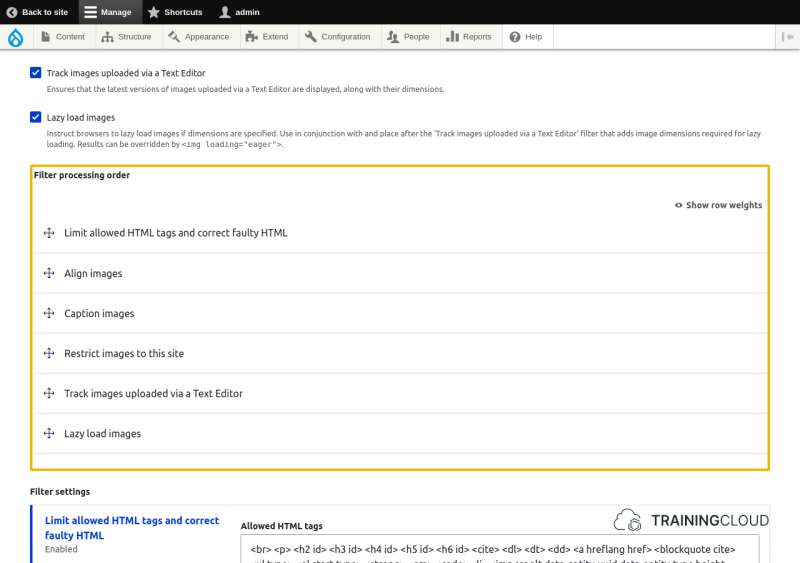Click the Extend puzzle piece icon

coord(252,37)
